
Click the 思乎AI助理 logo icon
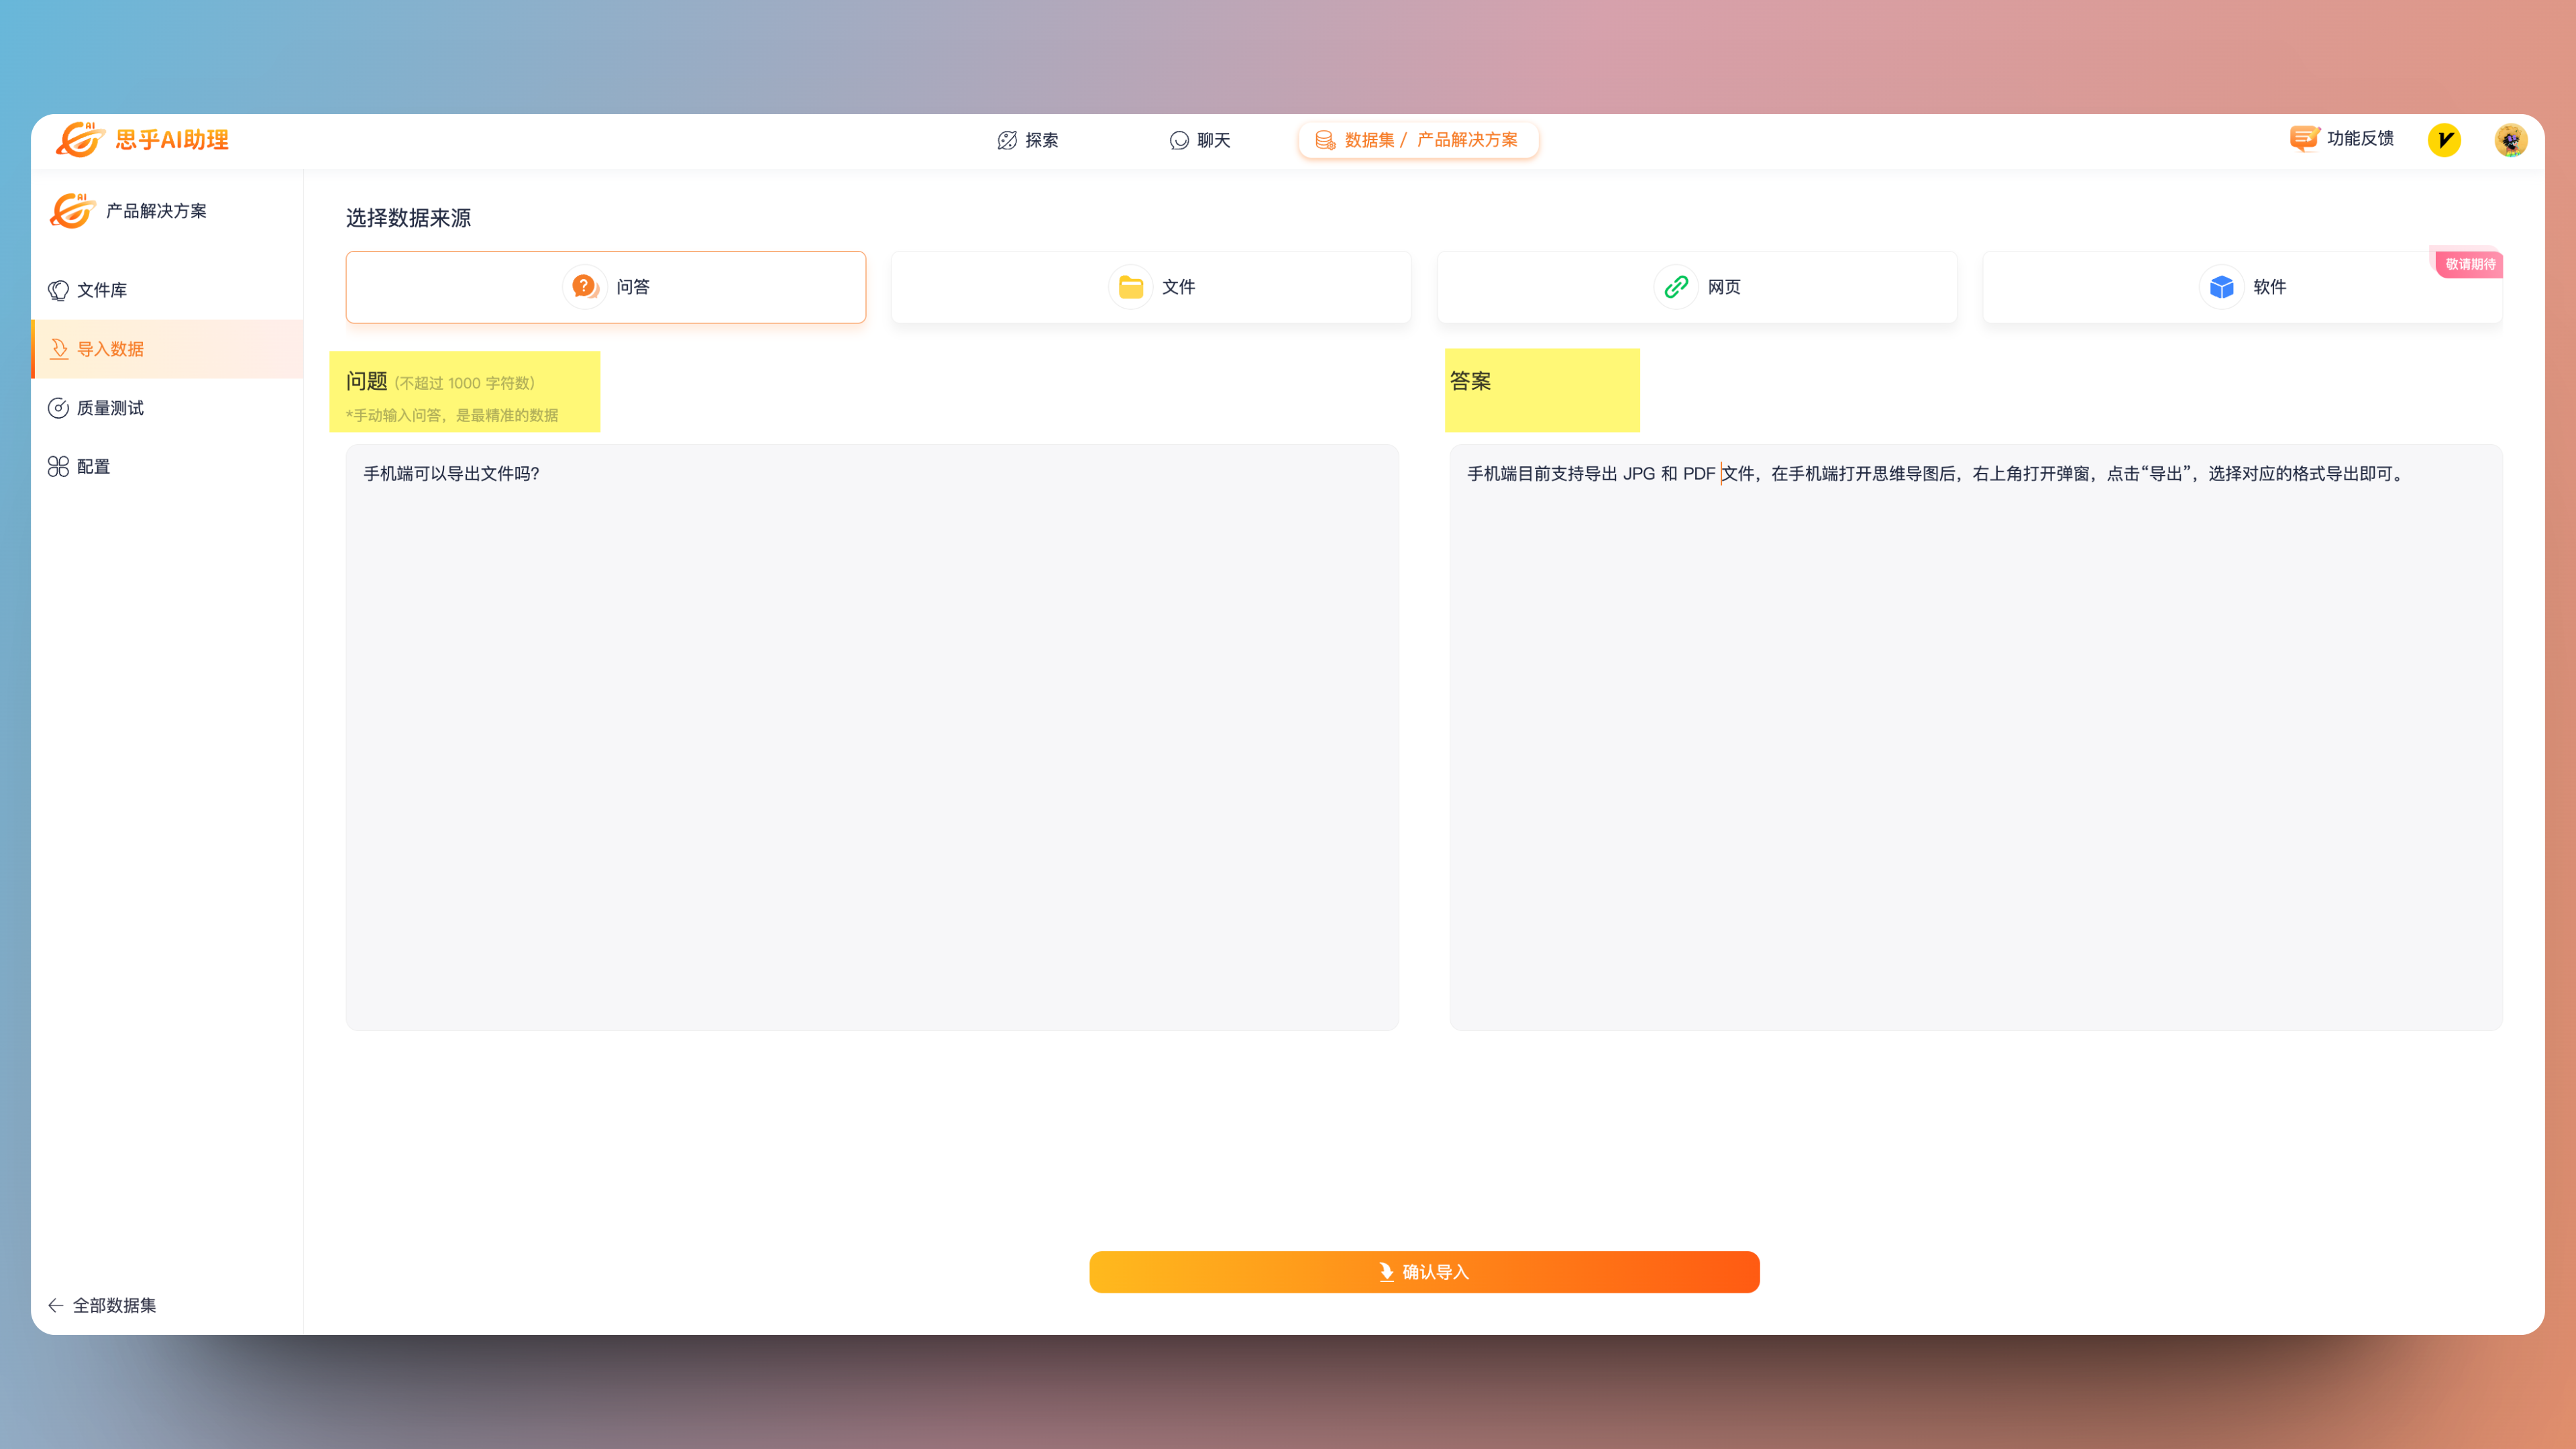click(x=80, y=140)
